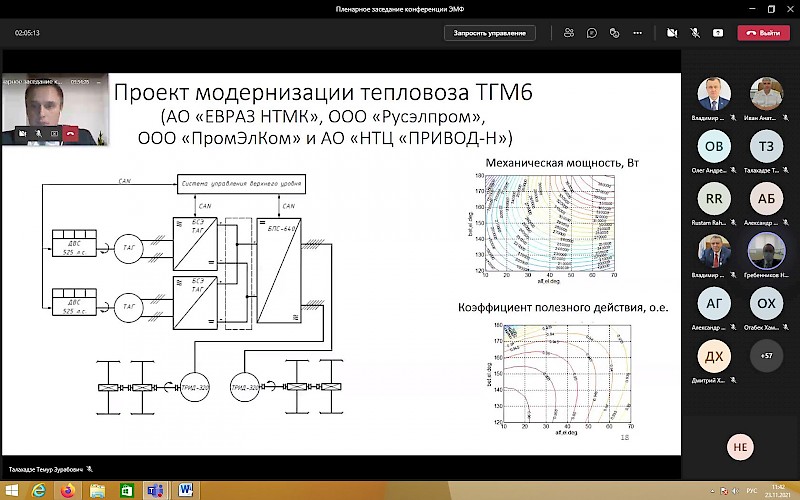Screen dimensions: 800x500
Task: Open the three-dots more actions menu
Action: tap(639, 33)
